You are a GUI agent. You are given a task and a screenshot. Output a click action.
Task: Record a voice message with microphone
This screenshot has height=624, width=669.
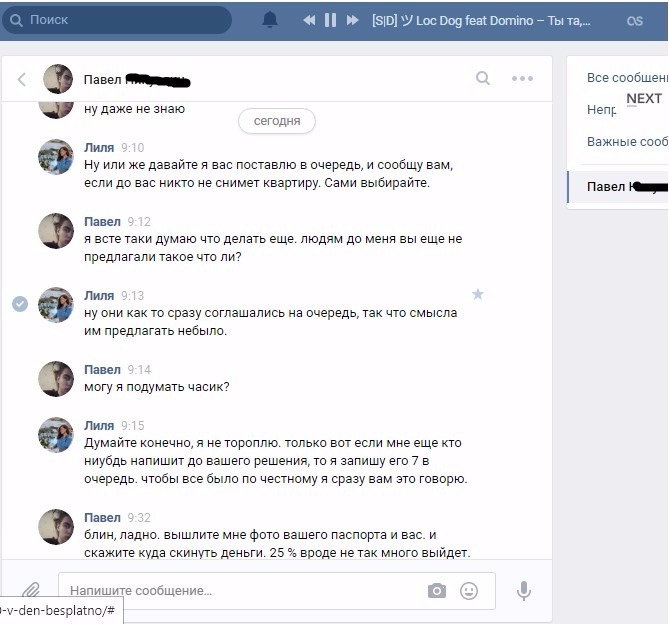[x=524, y=591]
